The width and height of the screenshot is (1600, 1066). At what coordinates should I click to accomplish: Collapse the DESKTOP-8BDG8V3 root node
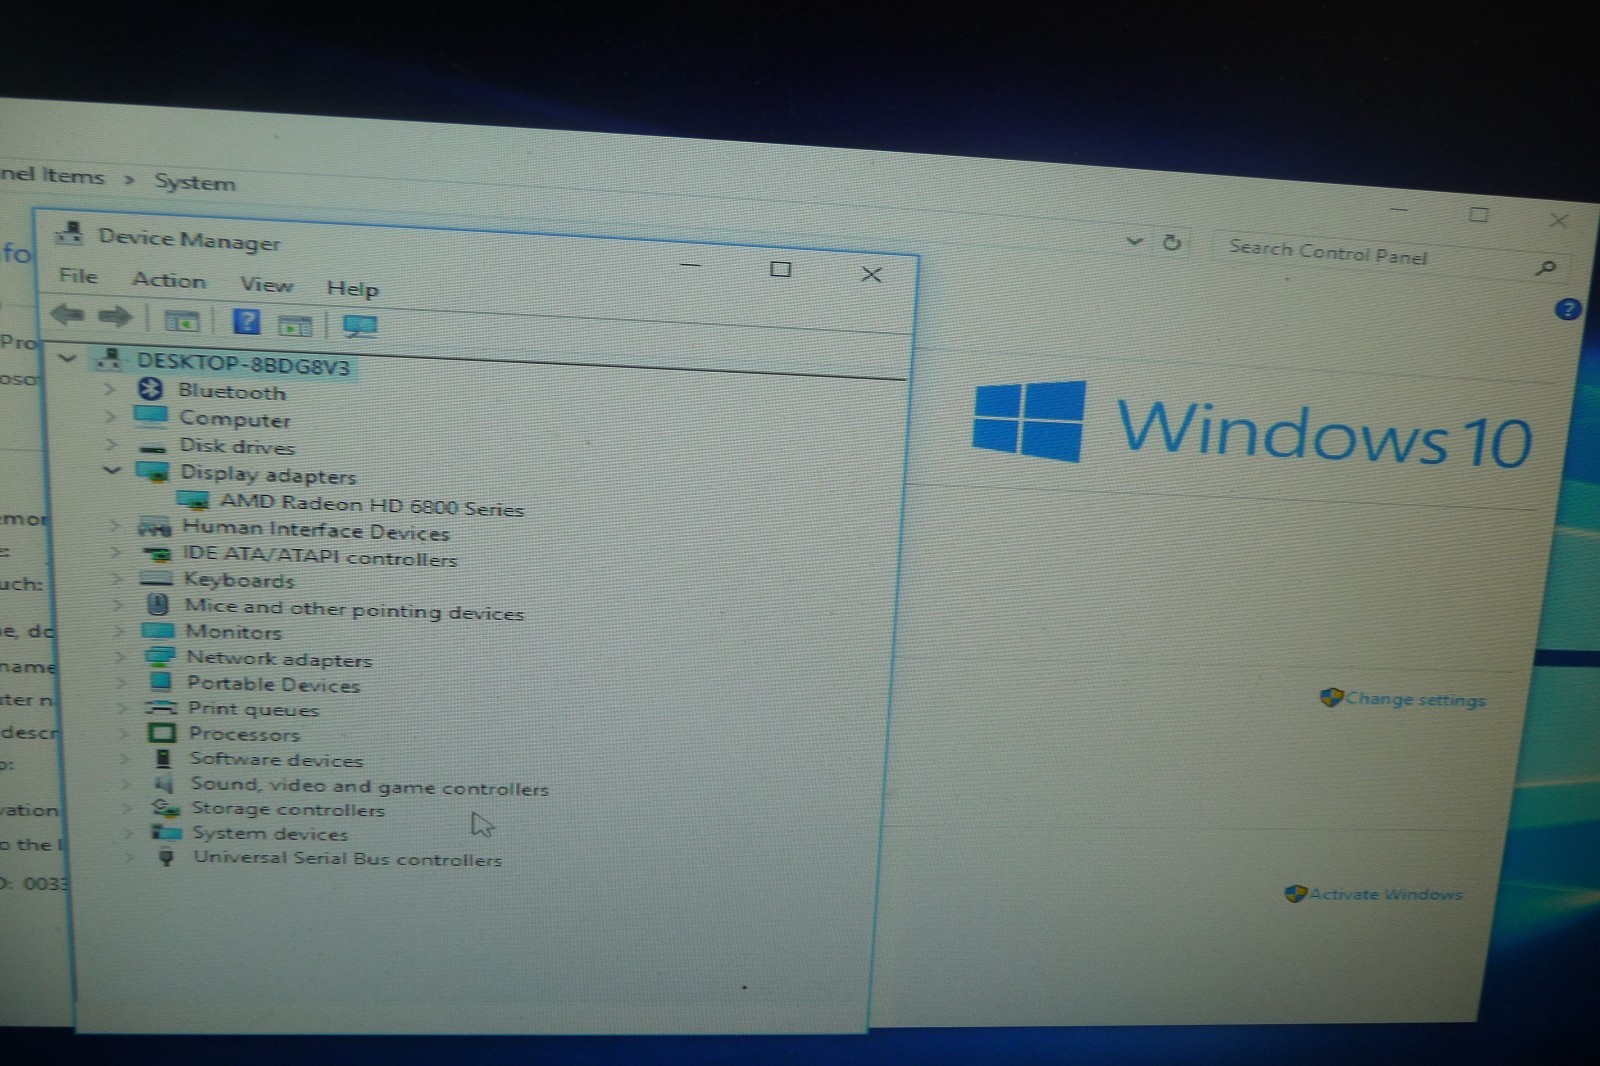tap(67, 357)
